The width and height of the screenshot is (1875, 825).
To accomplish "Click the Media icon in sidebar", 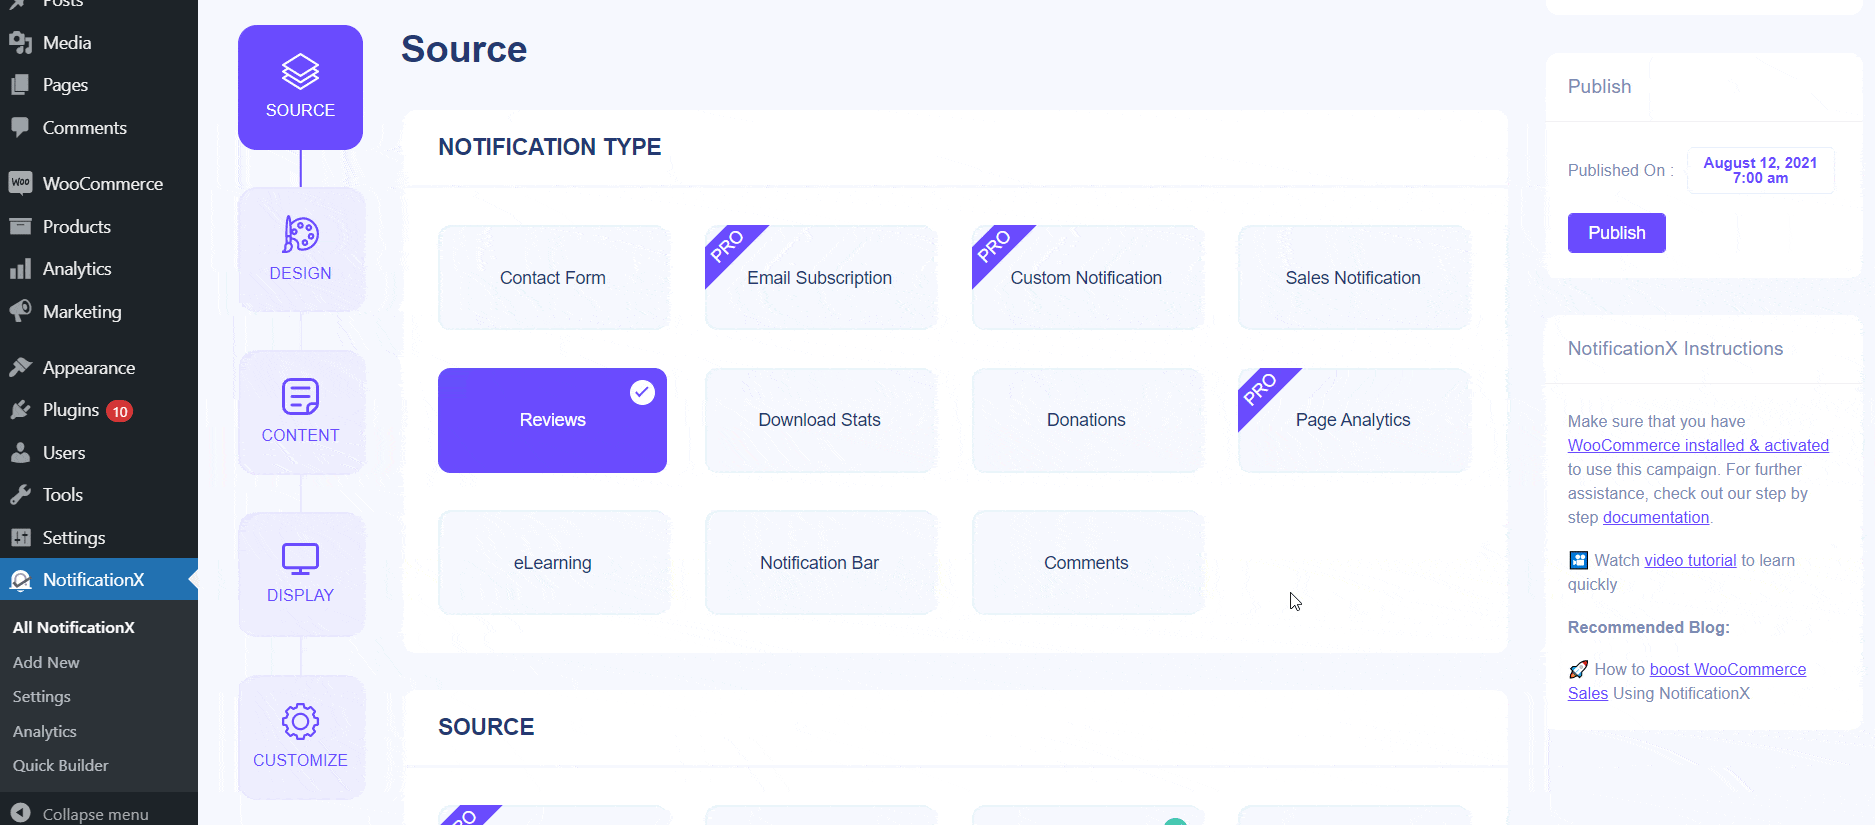I will click(21, 43).
